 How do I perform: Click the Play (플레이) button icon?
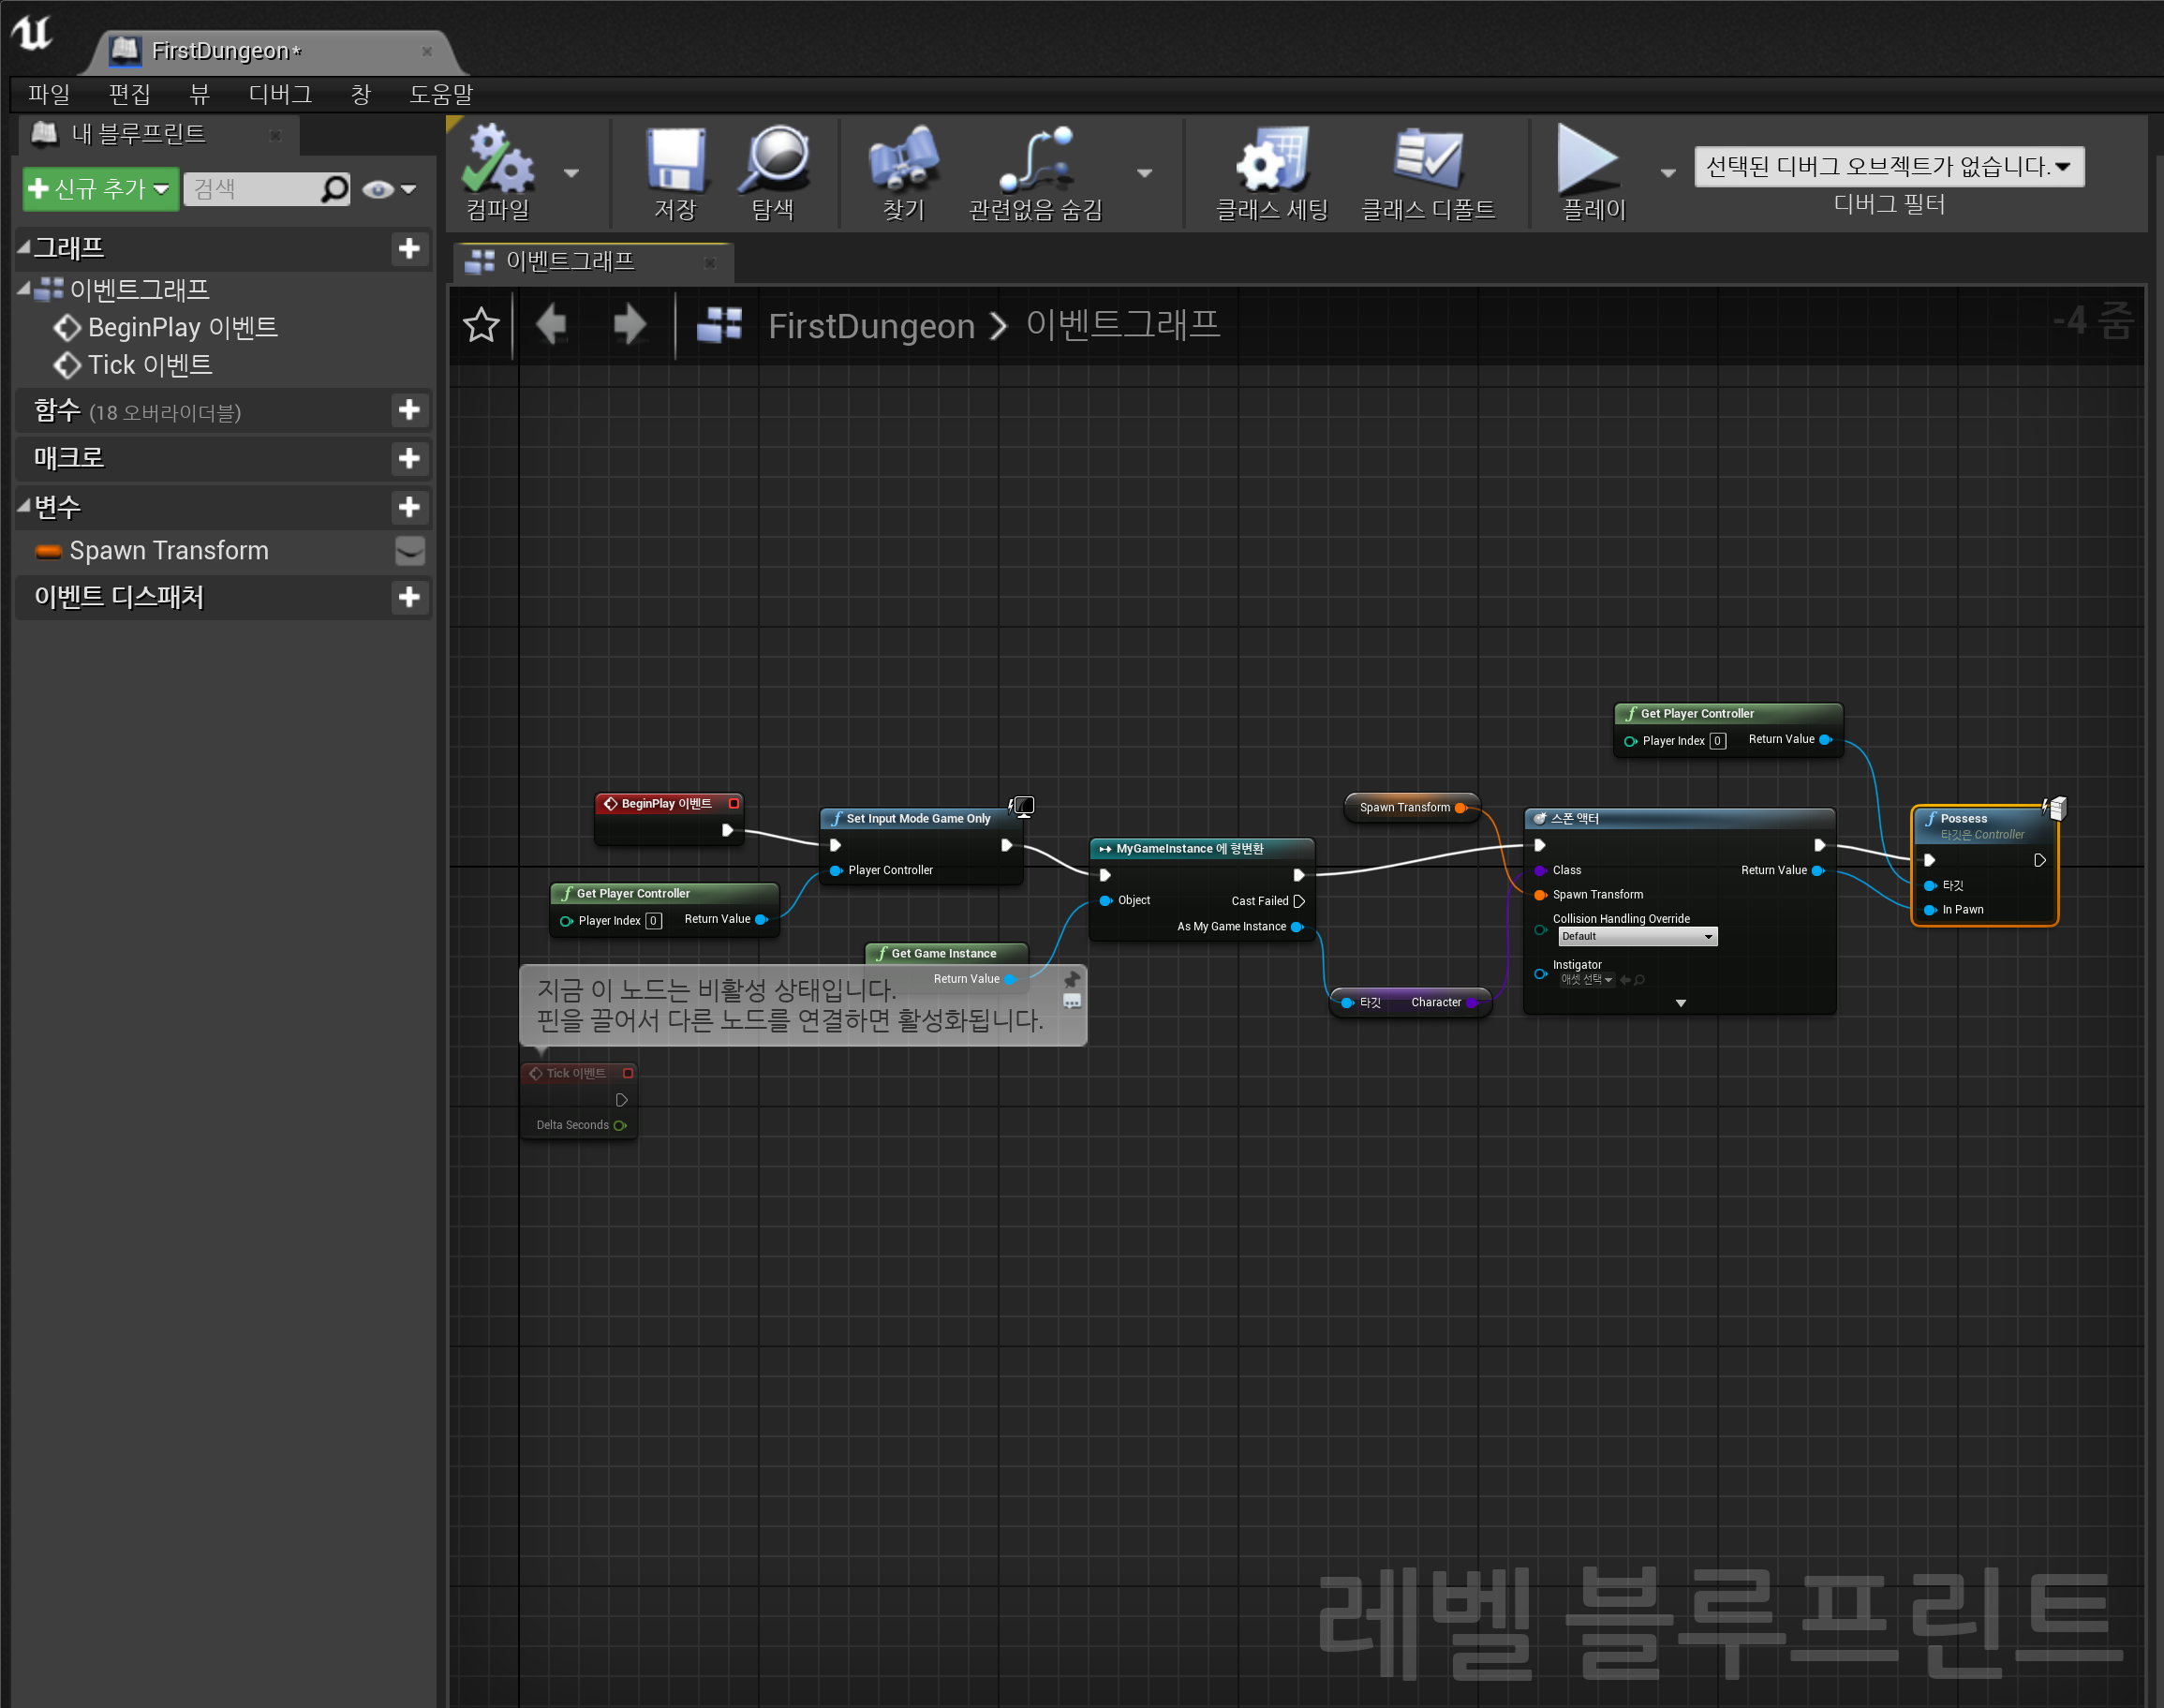[x=1587, y=159]
